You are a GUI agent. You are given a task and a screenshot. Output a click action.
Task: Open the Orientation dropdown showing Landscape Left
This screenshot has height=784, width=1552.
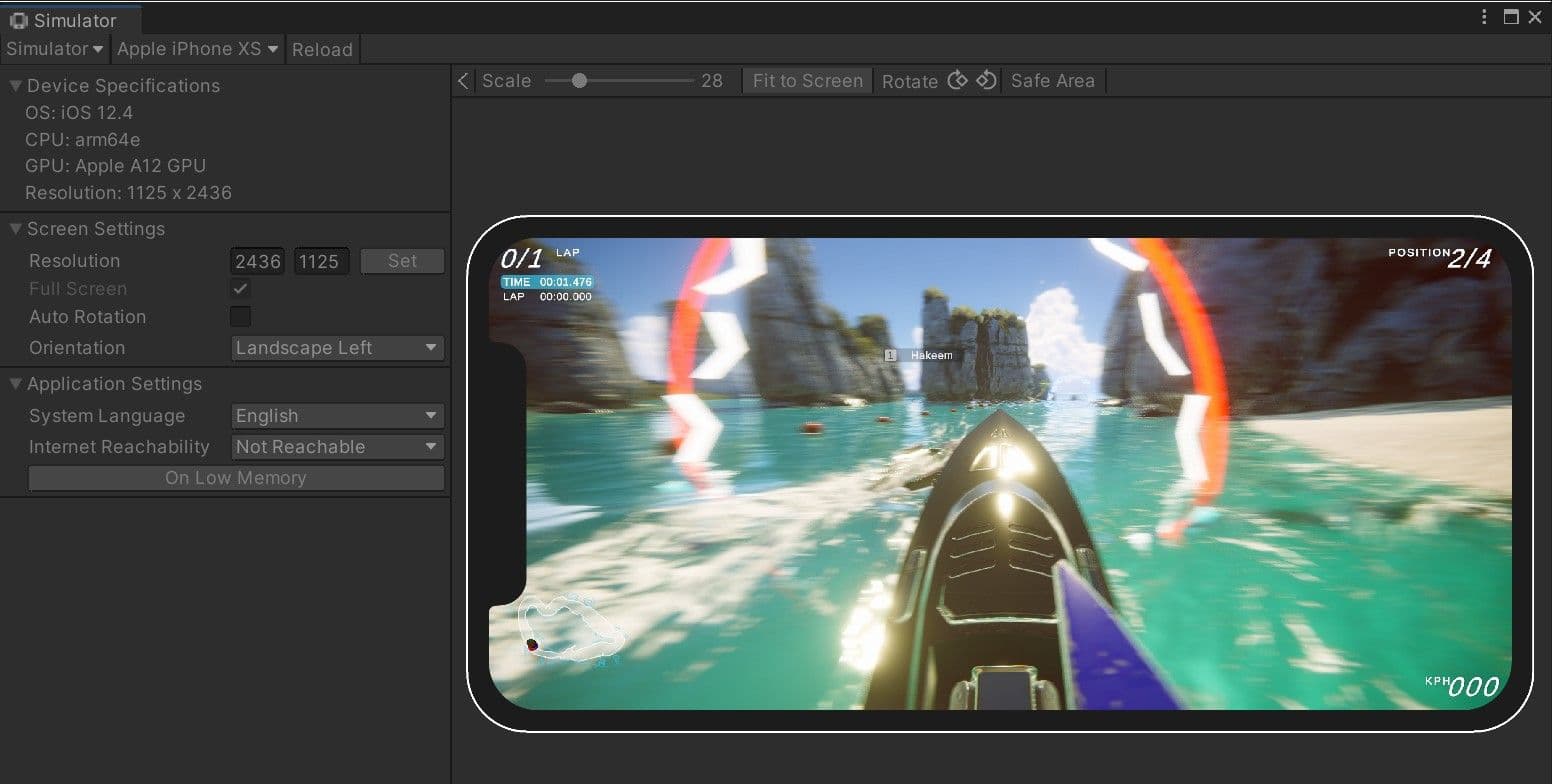[x=336, y=348]
